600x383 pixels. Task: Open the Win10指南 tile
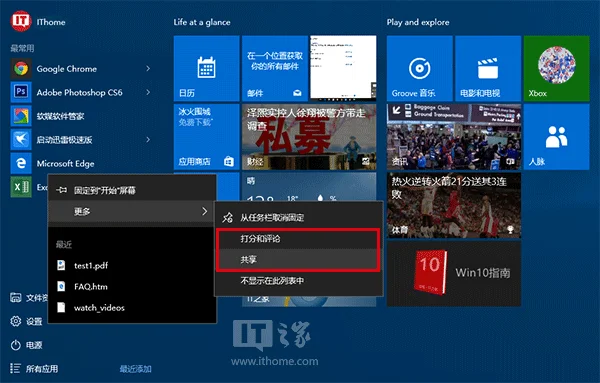(x=454, y=273)
